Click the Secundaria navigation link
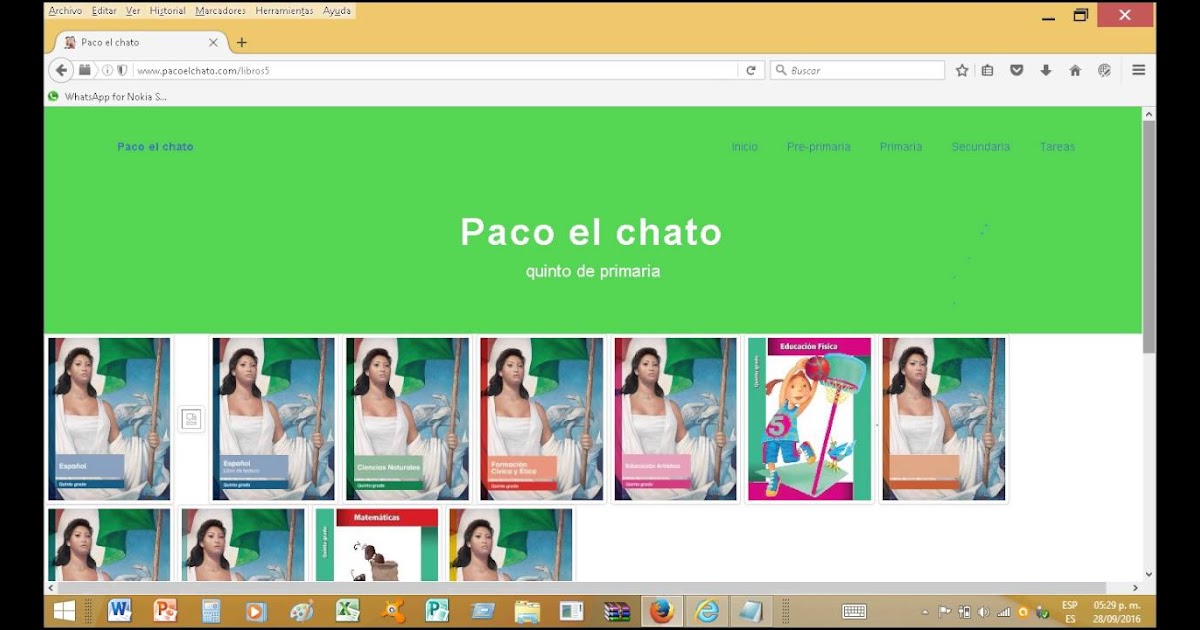This screenshot has height=630, width=1200. (980, 147)
